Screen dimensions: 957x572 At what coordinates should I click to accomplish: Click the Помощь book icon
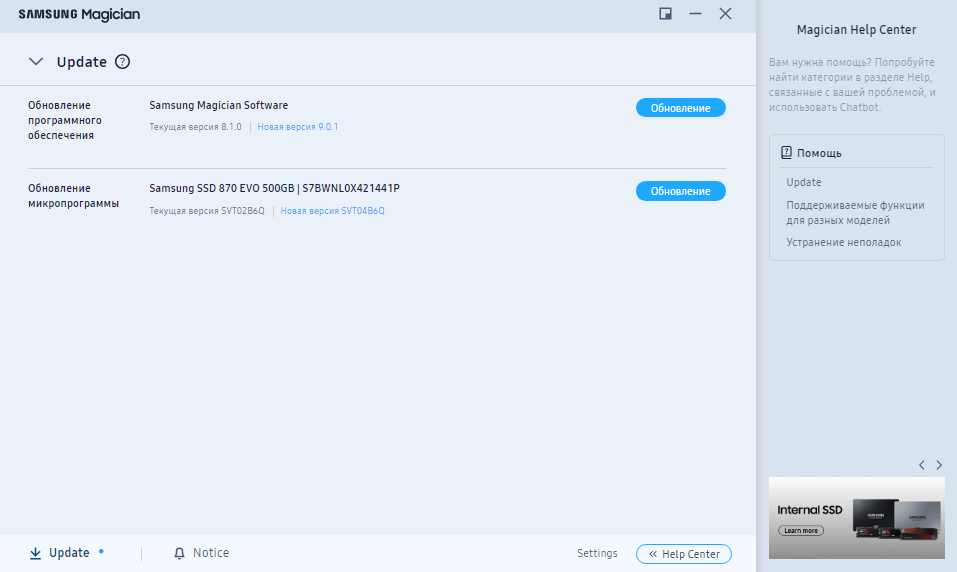(786, 153)
